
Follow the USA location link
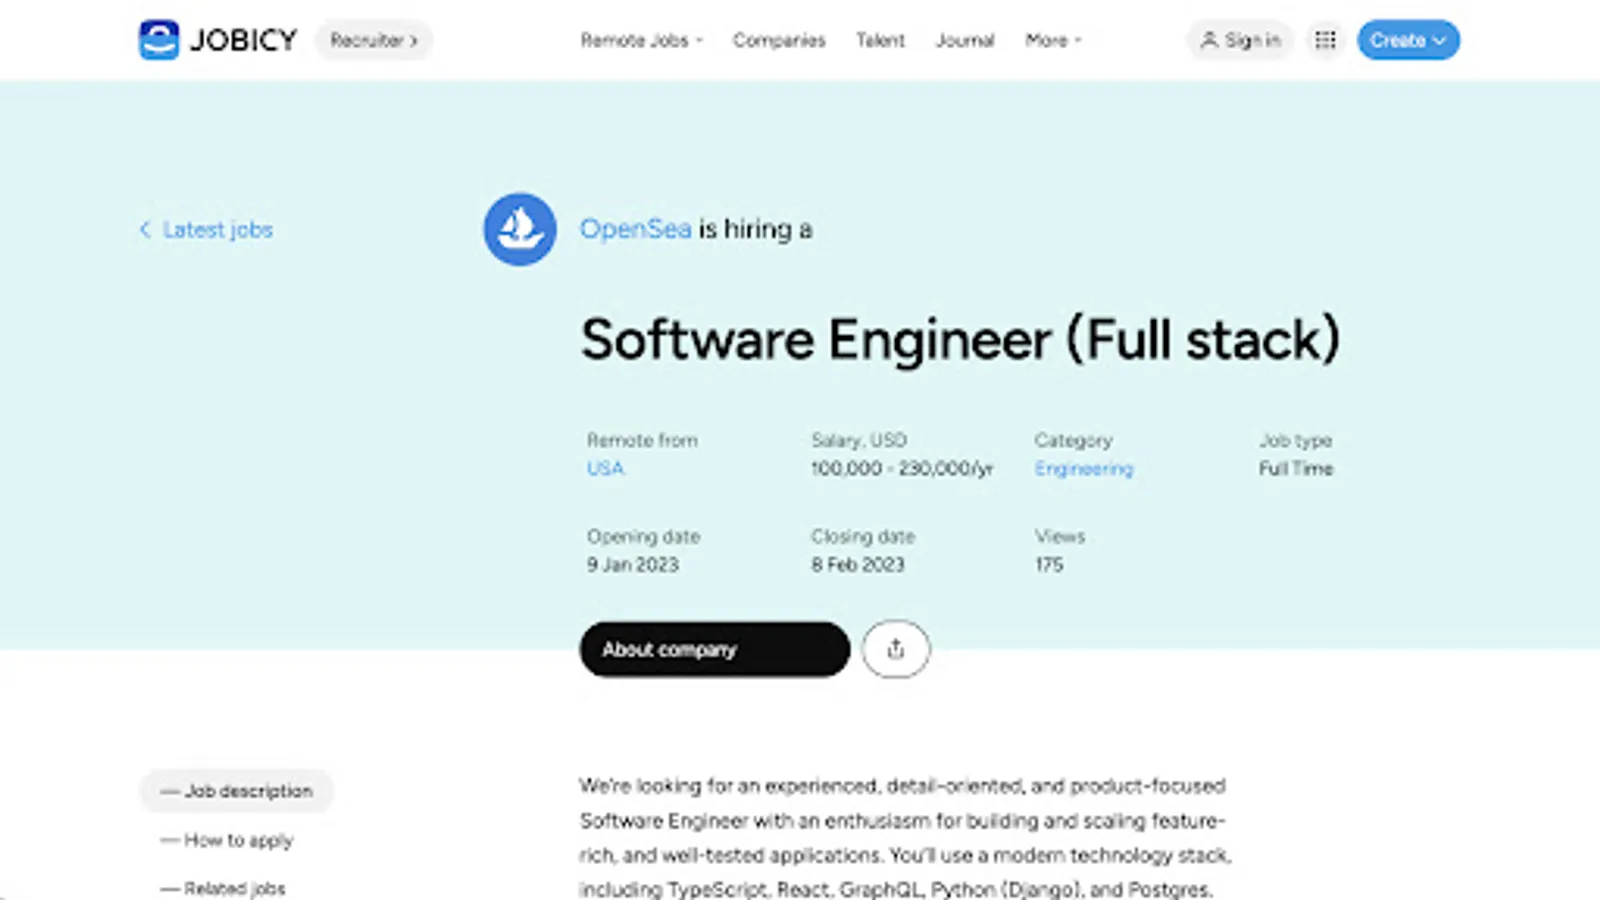(605, 468)
